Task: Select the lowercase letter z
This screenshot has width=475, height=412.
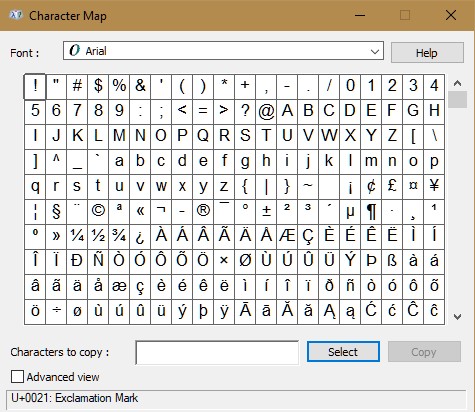Action: (x=224, y=187)
